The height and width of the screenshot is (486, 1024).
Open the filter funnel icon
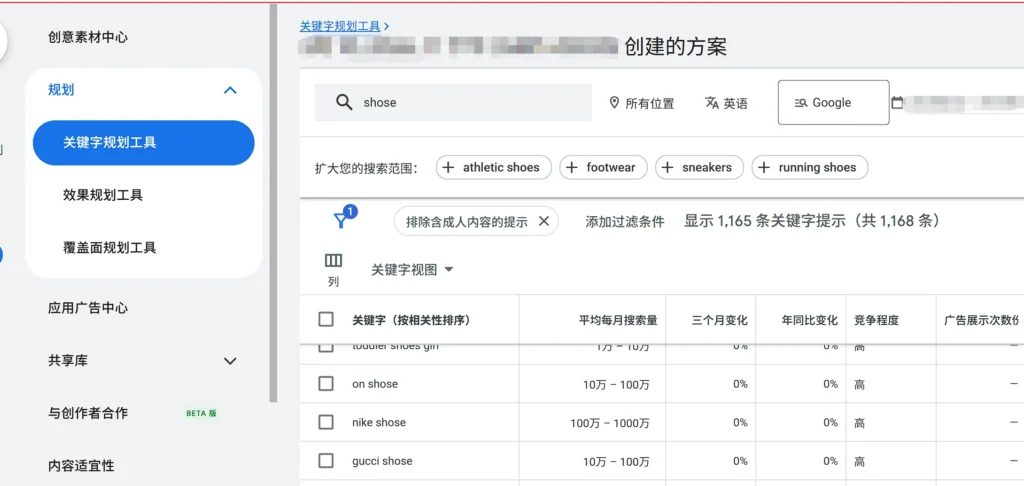[341, 220]
